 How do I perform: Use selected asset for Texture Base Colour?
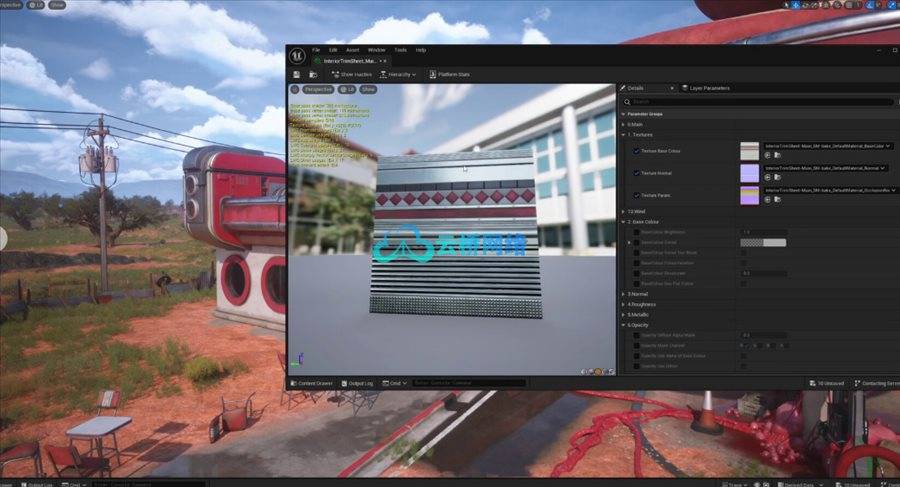(768, 155)
